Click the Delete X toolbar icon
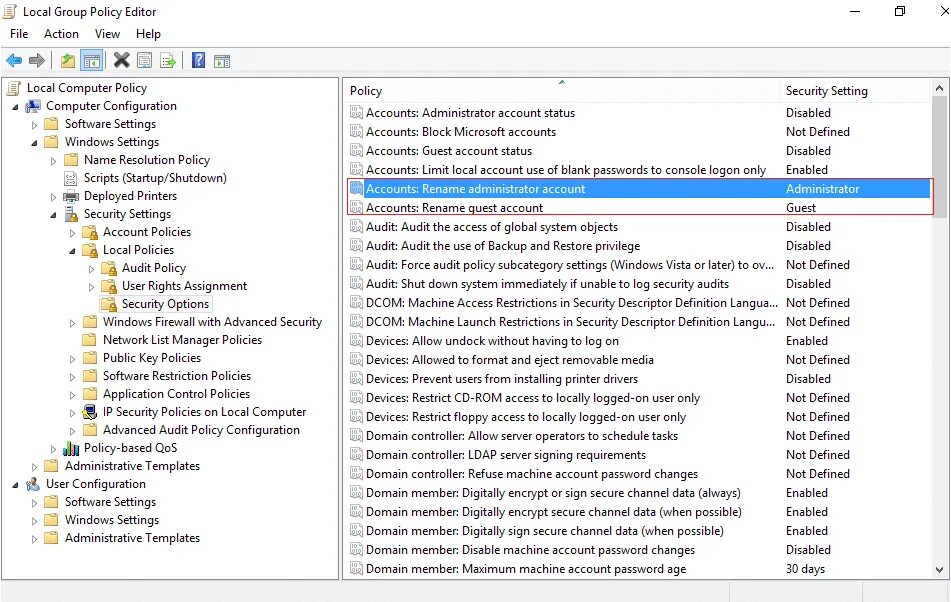The width and height of the screenshot is (951, 602). 121,60
